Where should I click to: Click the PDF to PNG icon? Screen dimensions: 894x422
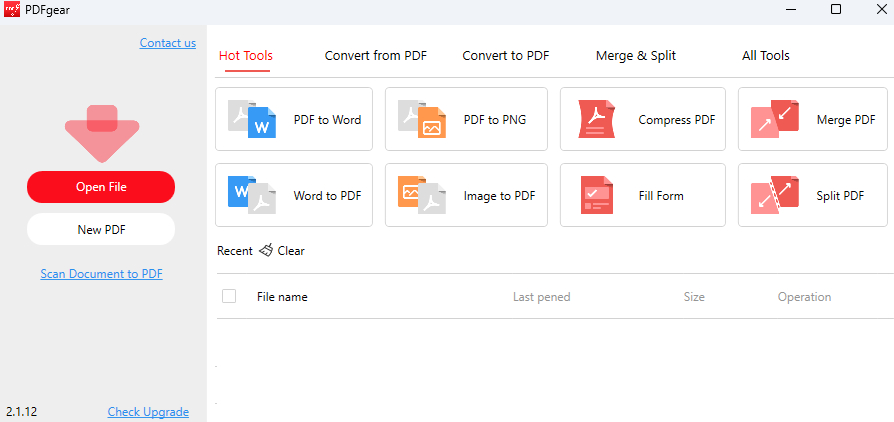coord(422,119)
